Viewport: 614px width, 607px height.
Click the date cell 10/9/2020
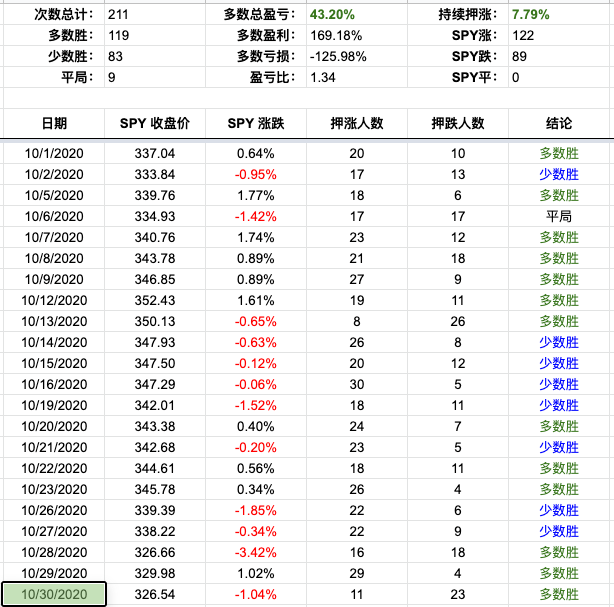click(x=54, y=280)
